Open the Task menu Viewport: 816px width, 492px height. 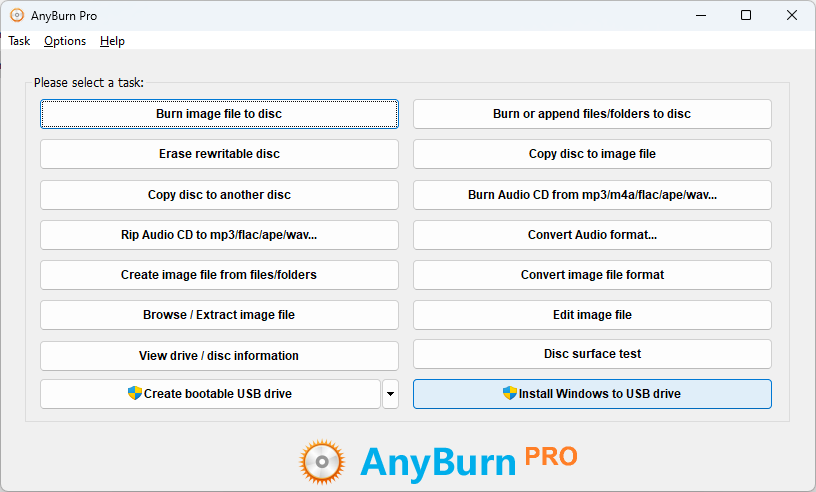tap(19, 41)
